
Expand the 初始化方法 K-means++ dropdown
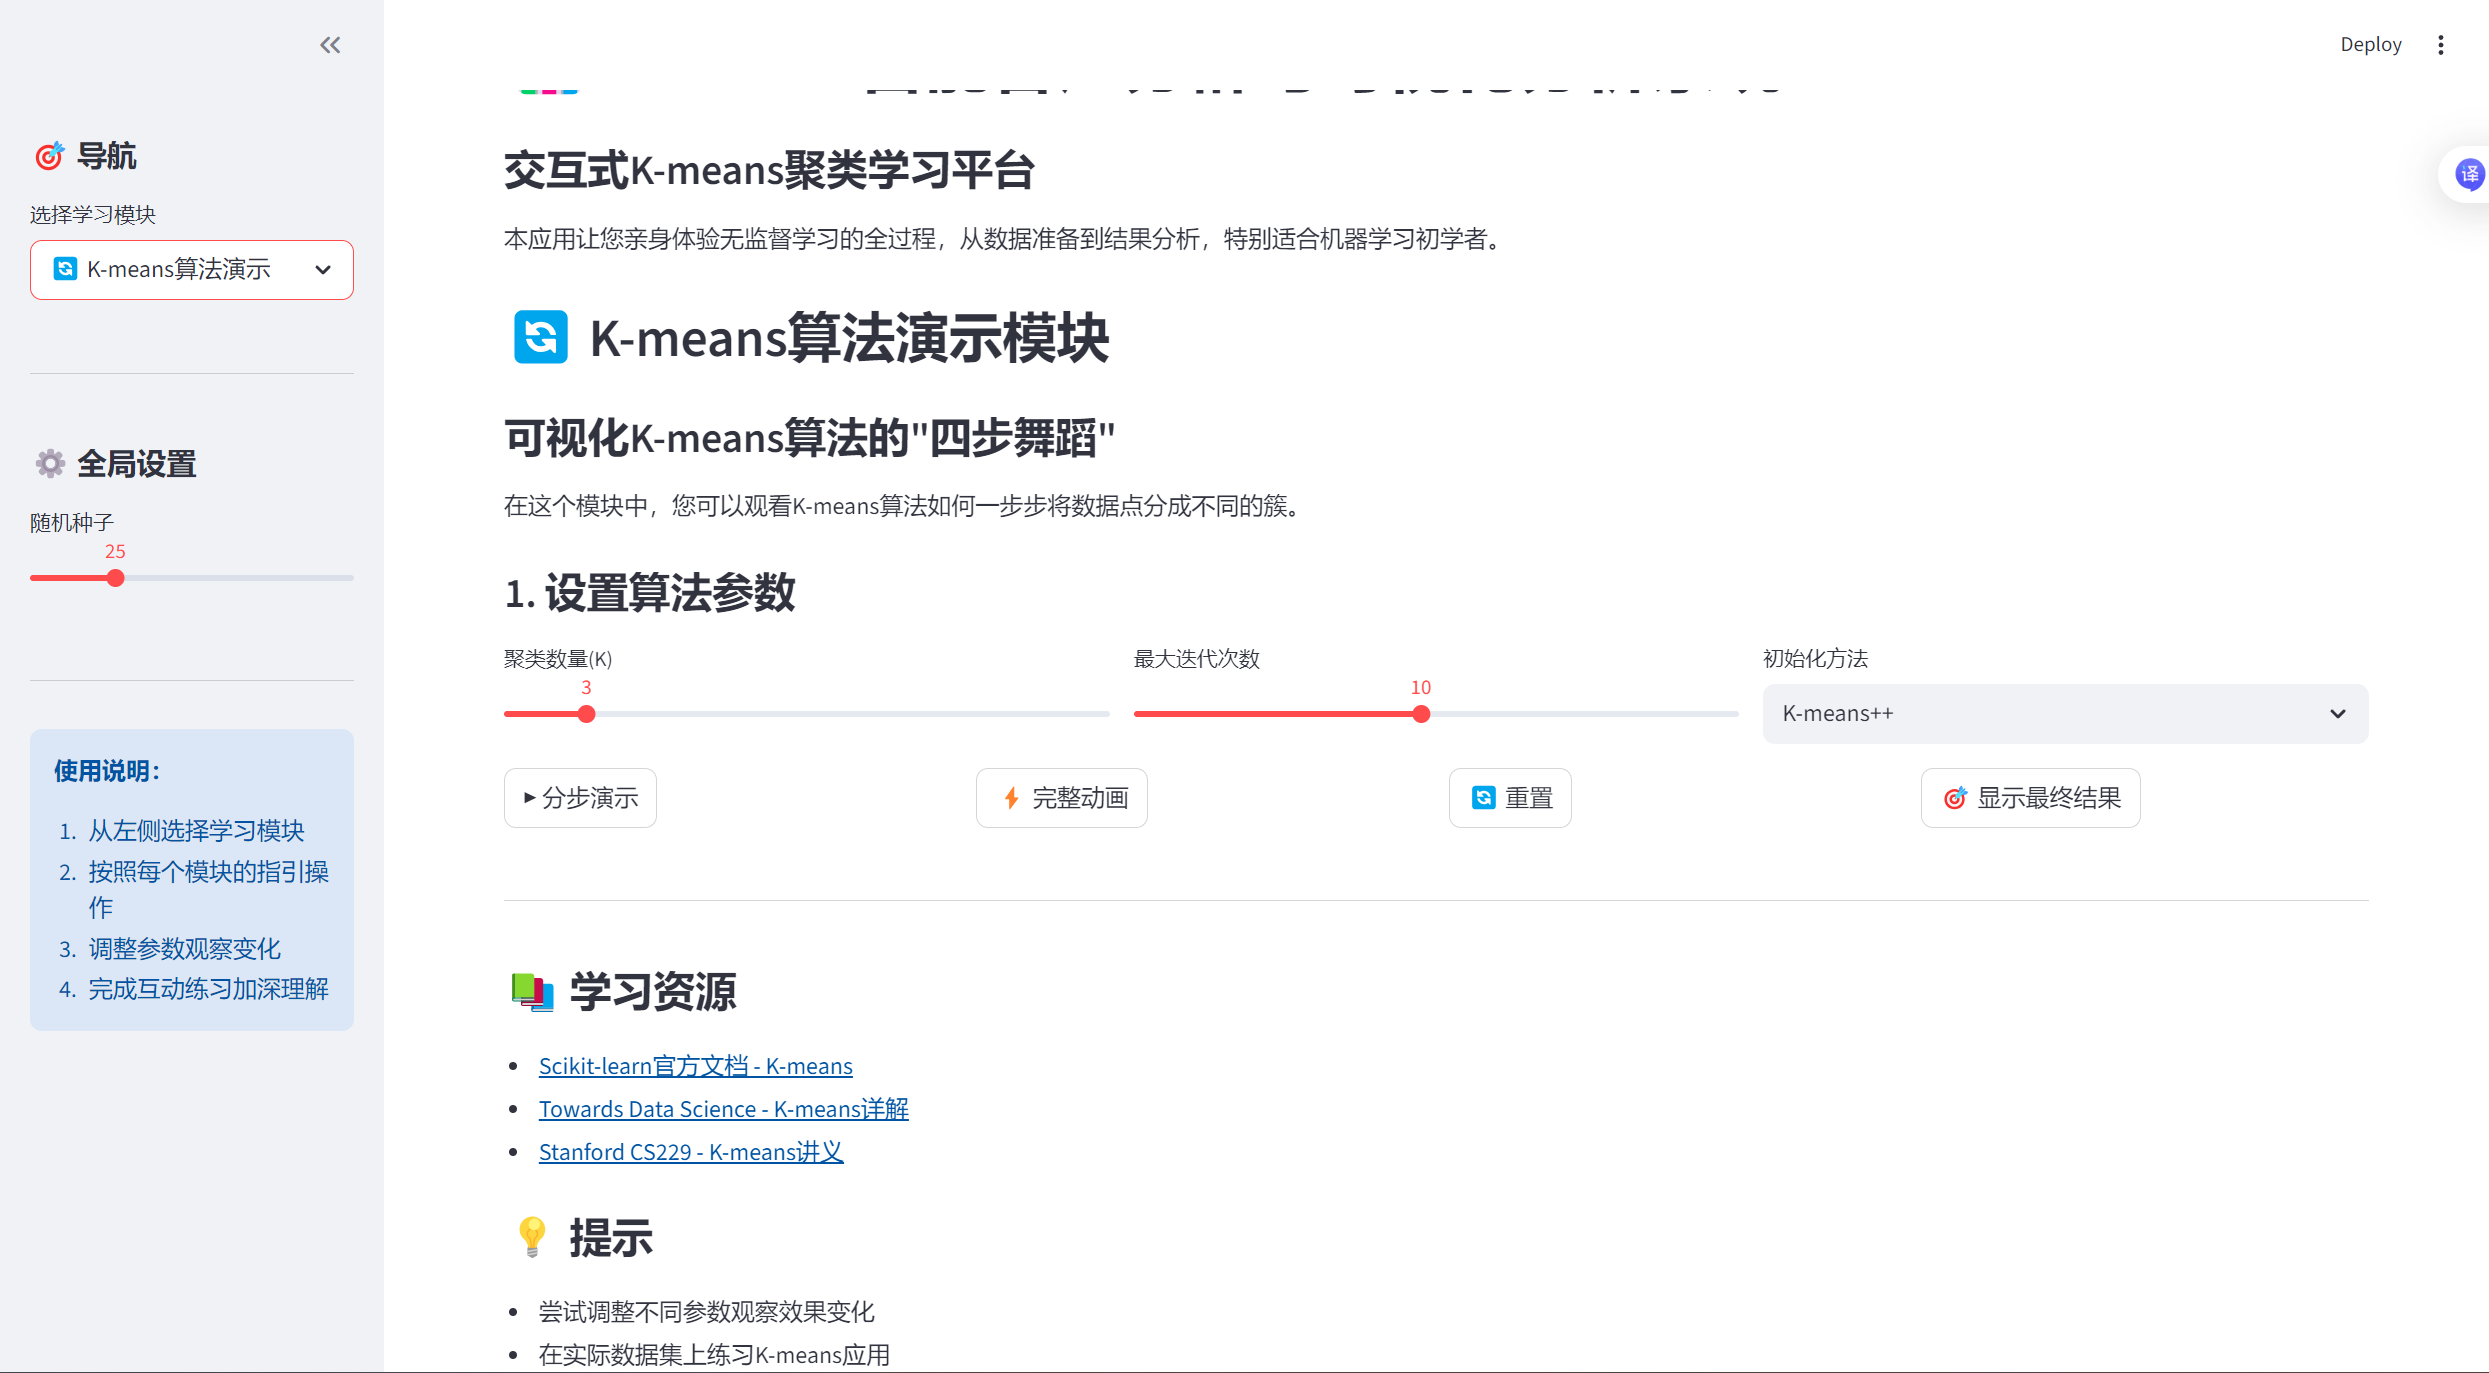click(x=2064, y=714)
